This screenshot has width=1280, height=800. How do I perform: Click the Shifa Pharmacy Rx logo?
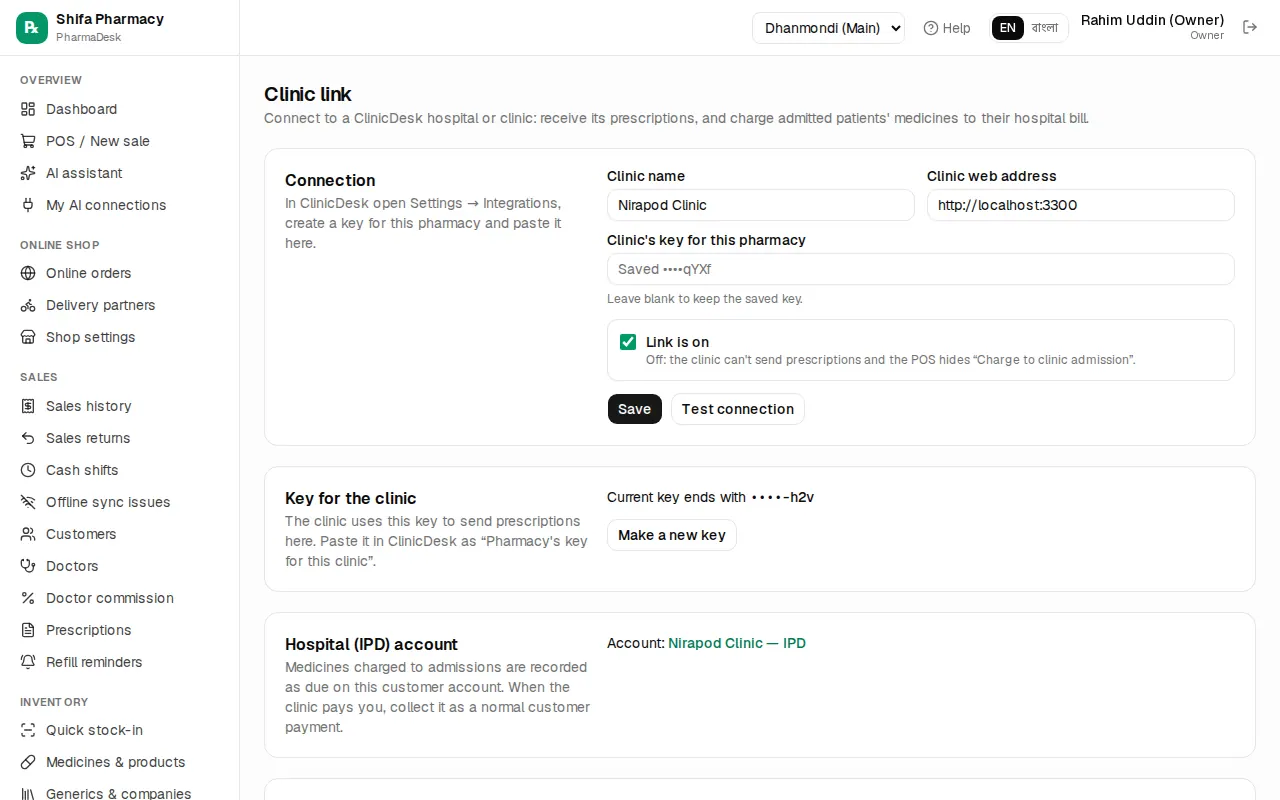32,28
